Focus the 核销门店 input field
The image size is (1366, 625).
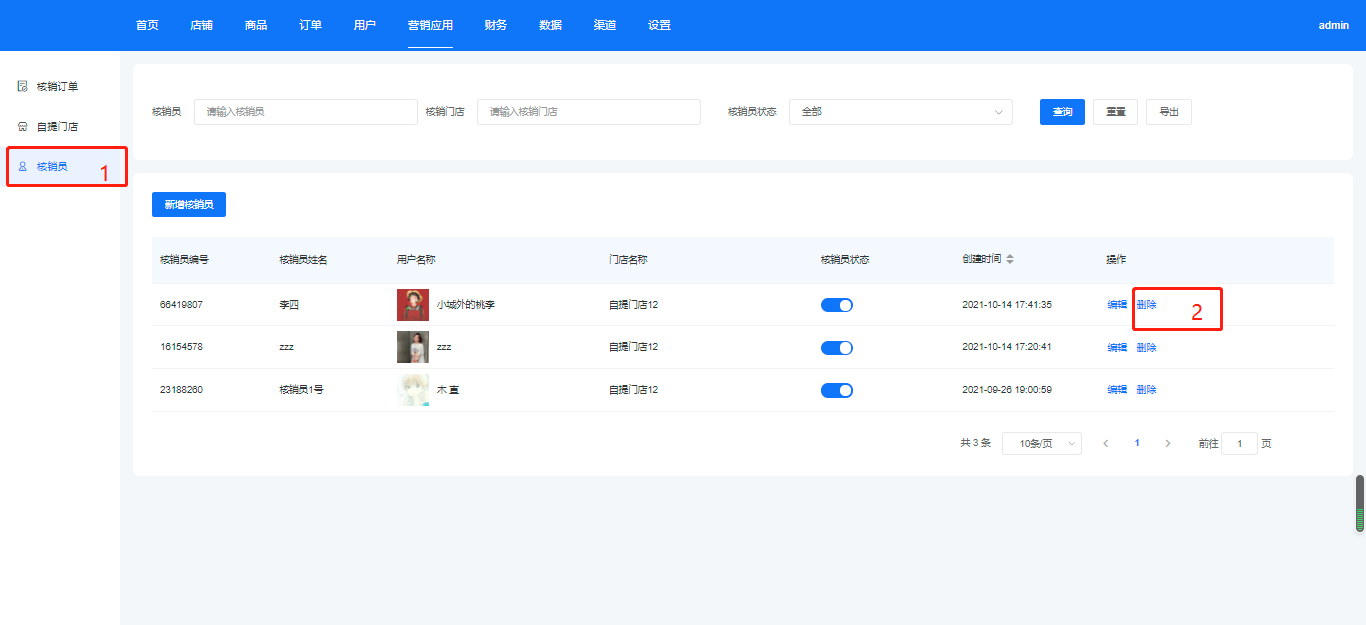click(588, 112)
